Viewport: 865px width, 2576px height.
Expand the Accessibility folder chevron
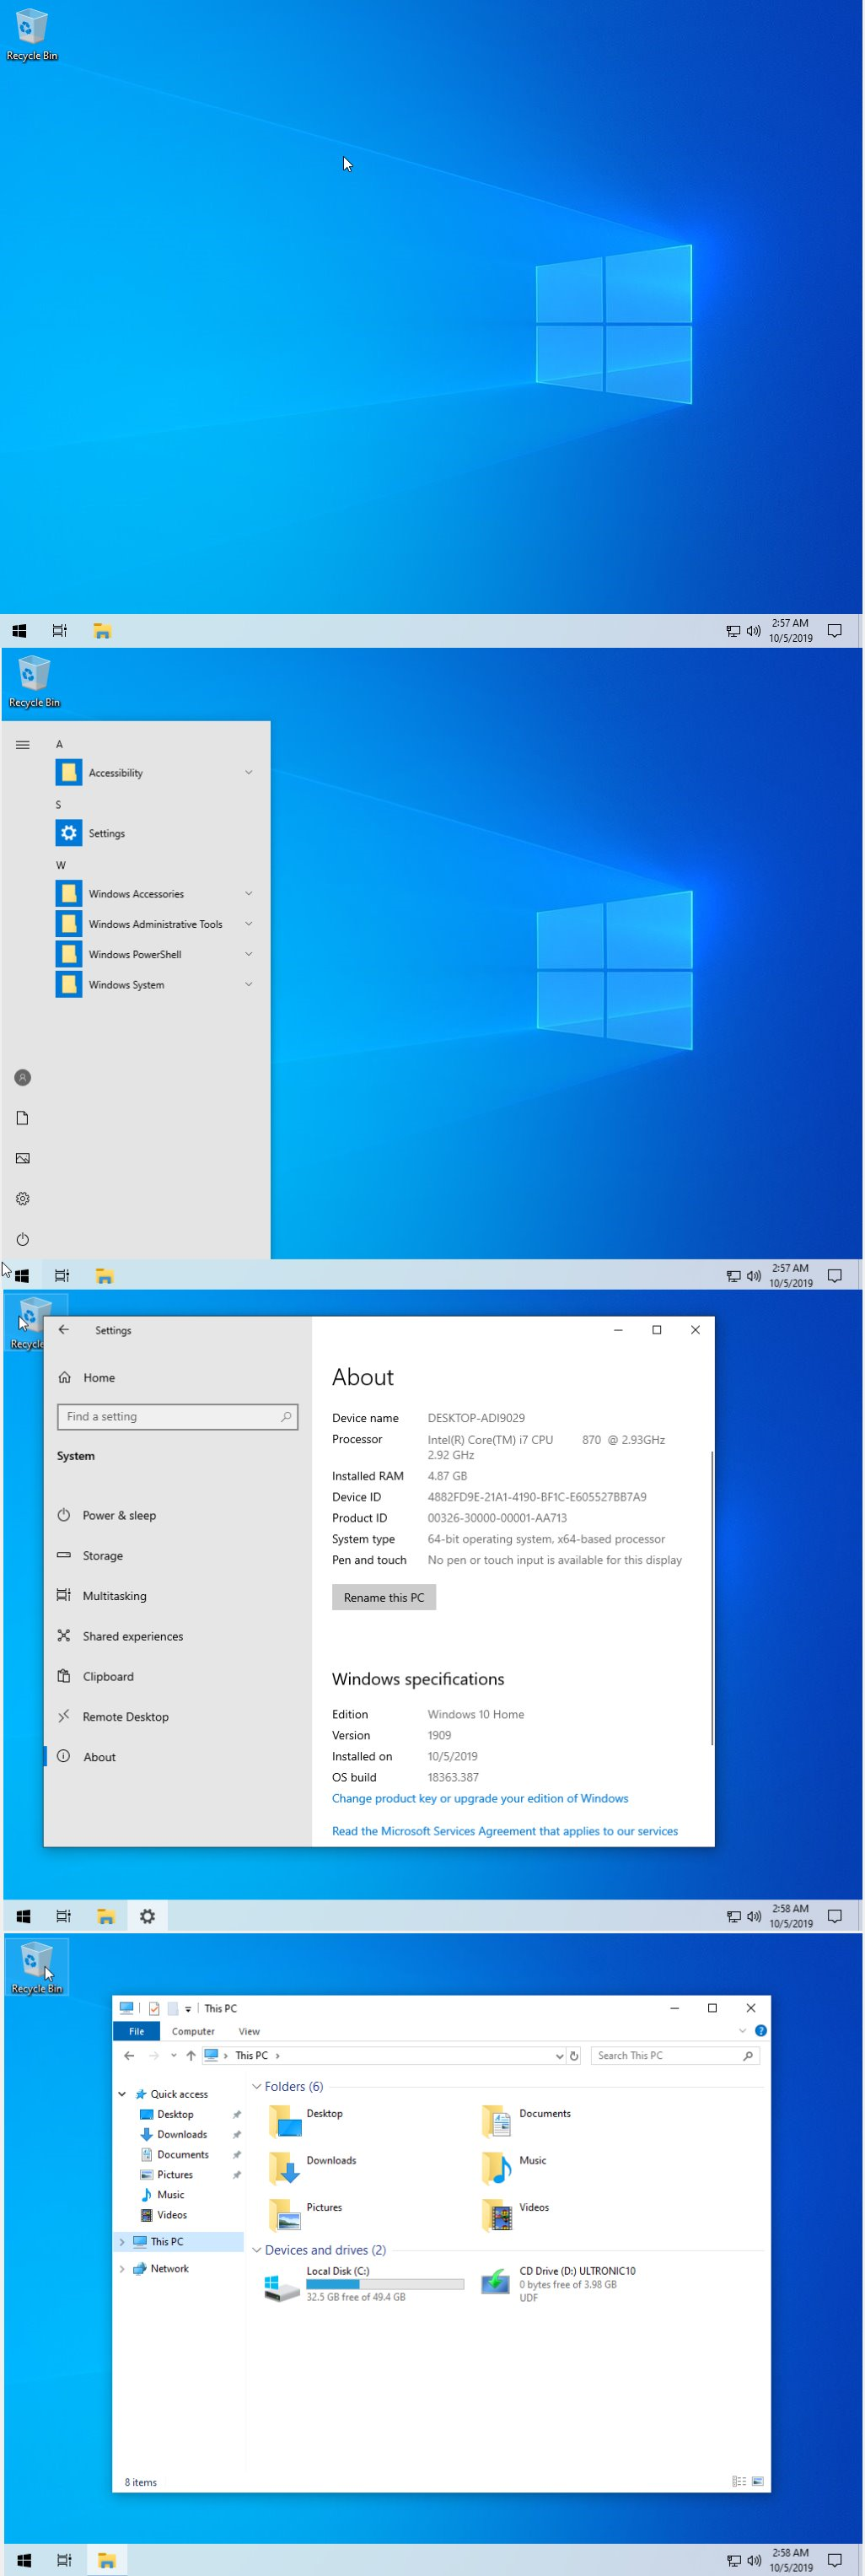248,772
